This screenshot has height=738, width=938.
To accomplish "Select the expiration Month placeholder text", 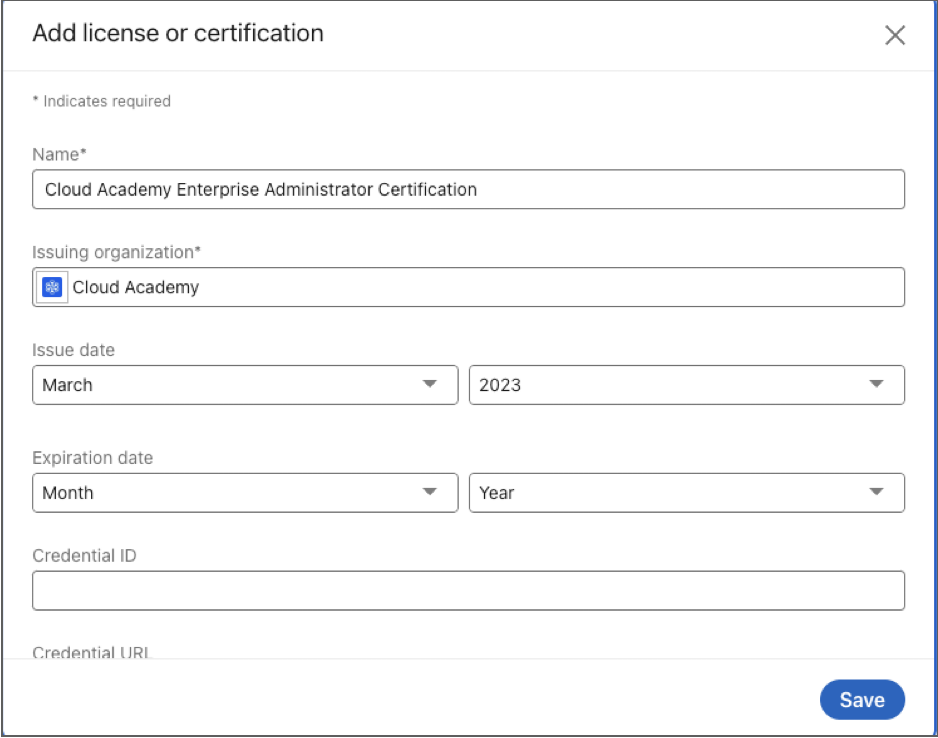I will pos(68,493).
